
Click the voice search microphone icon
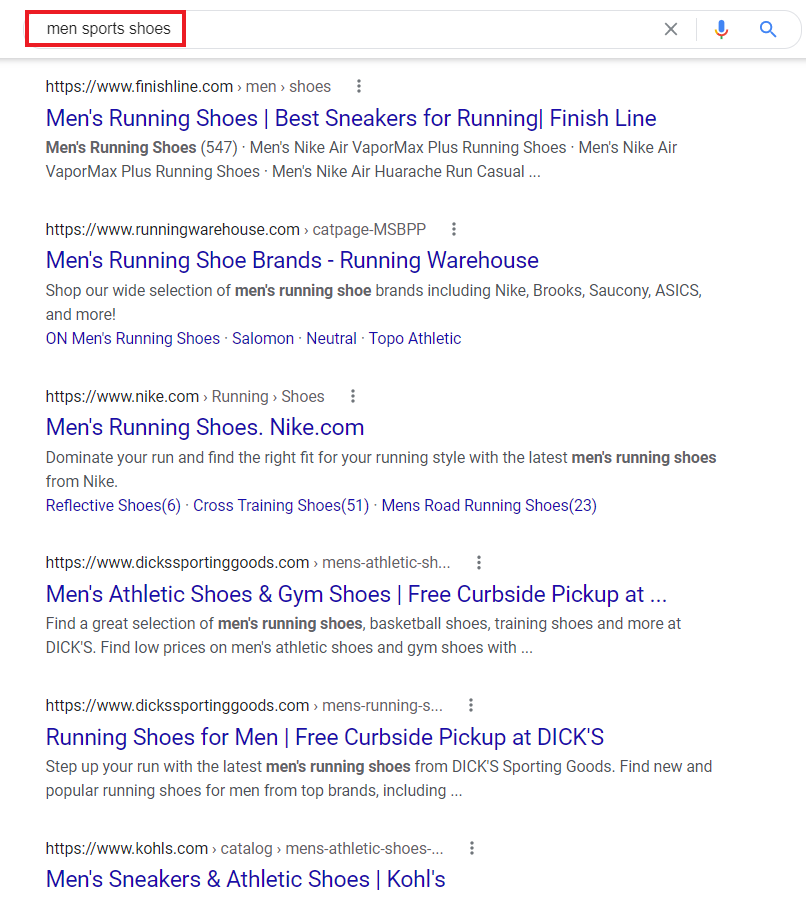click(x=721, y=29)
